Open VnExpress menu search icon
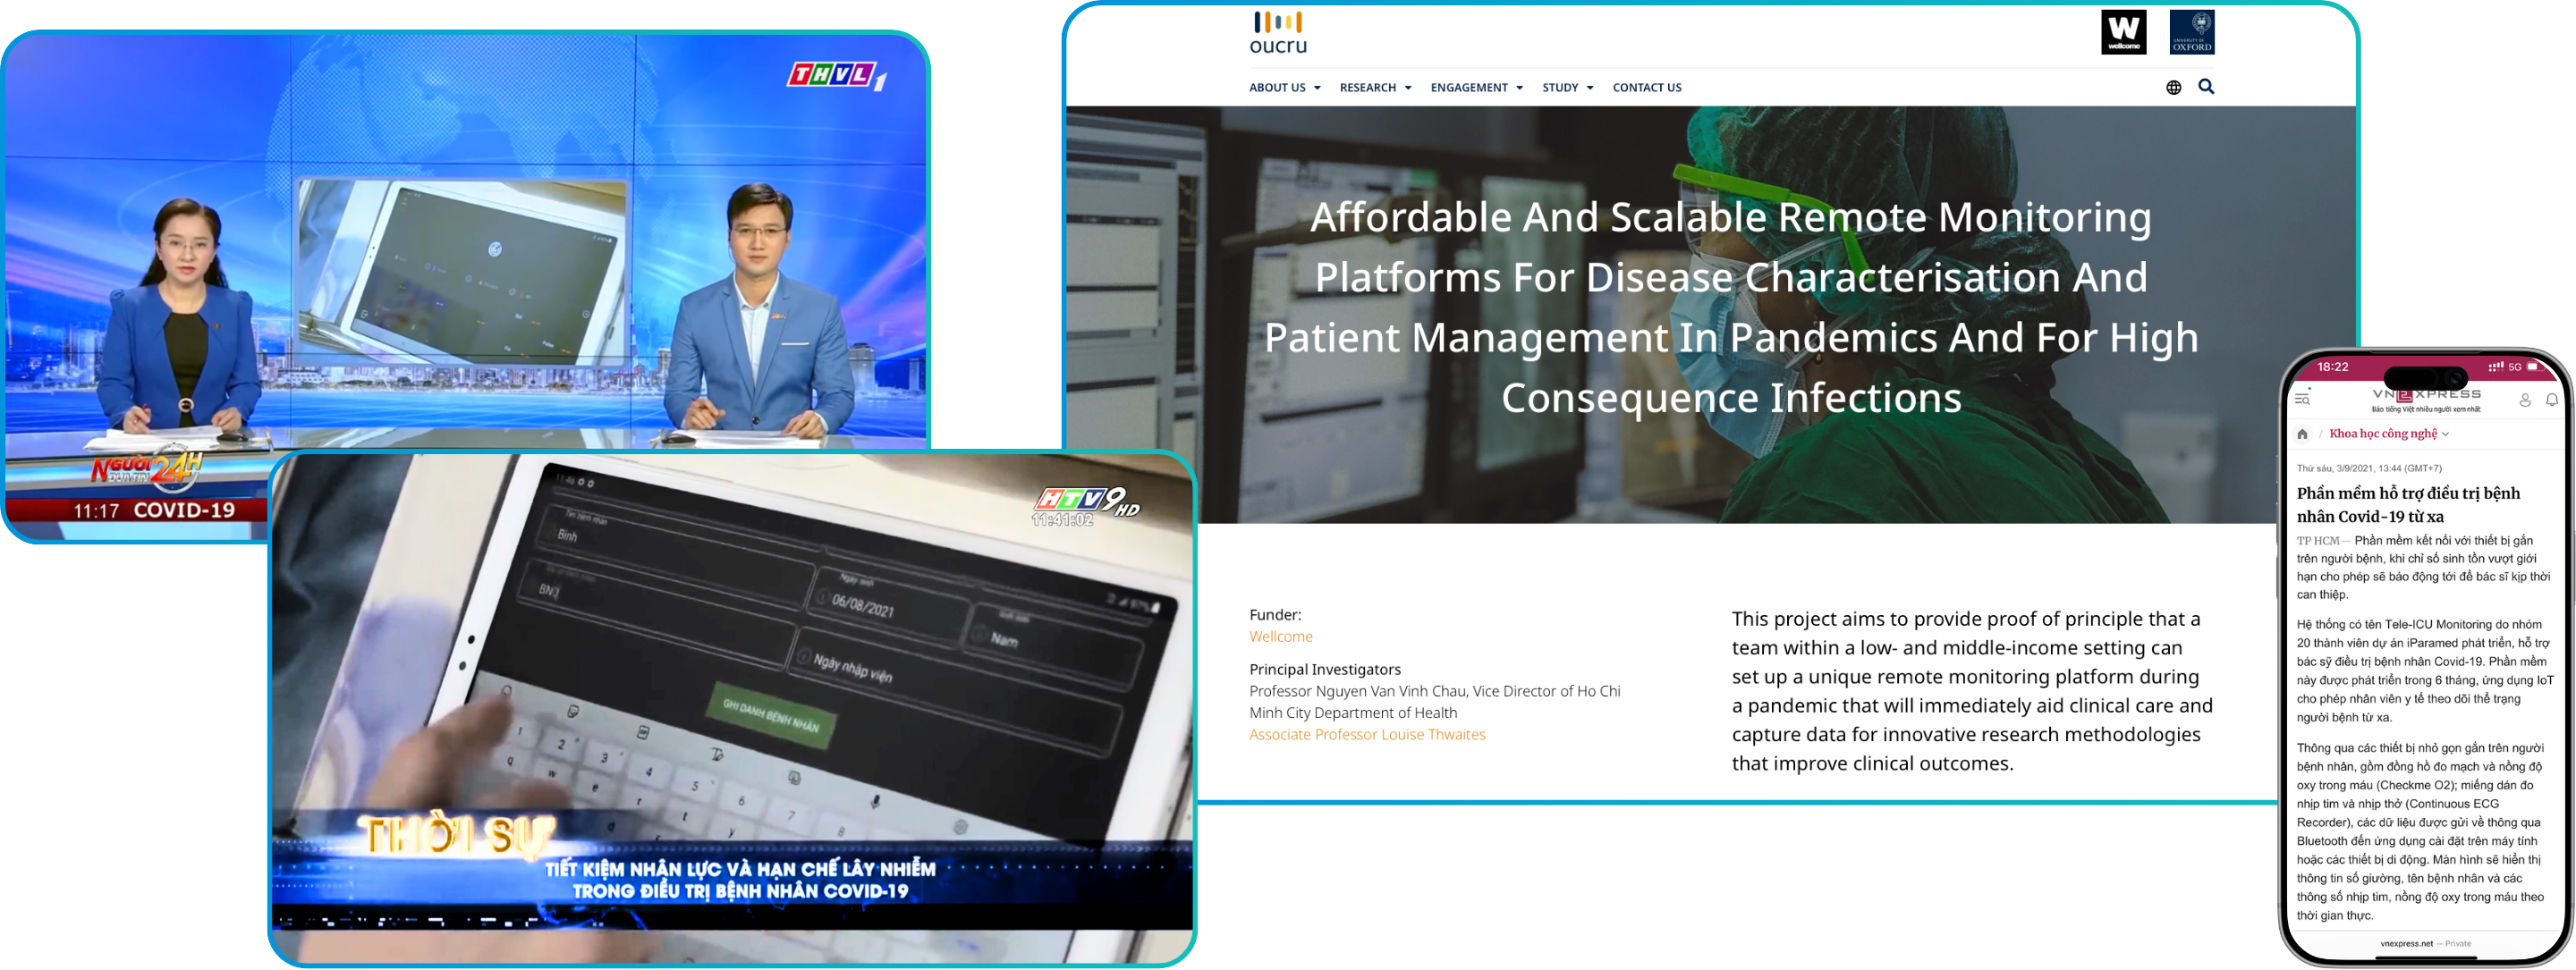Screen dimensions: 2576x970 tap(2302, 399)
